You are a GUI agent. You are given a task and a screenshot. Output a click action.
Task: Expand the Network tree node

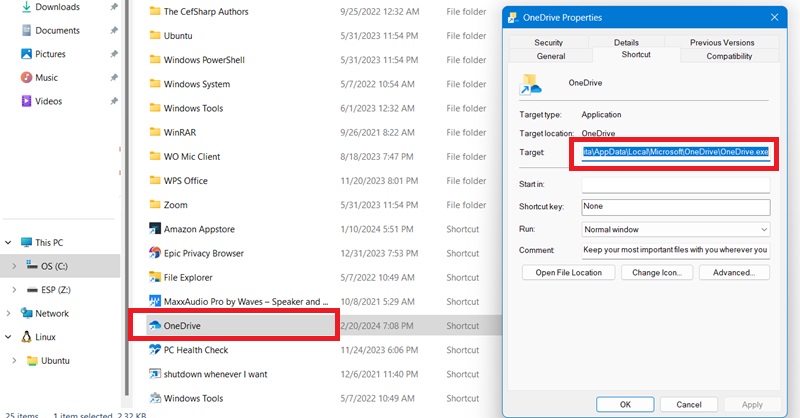point(8,313)
